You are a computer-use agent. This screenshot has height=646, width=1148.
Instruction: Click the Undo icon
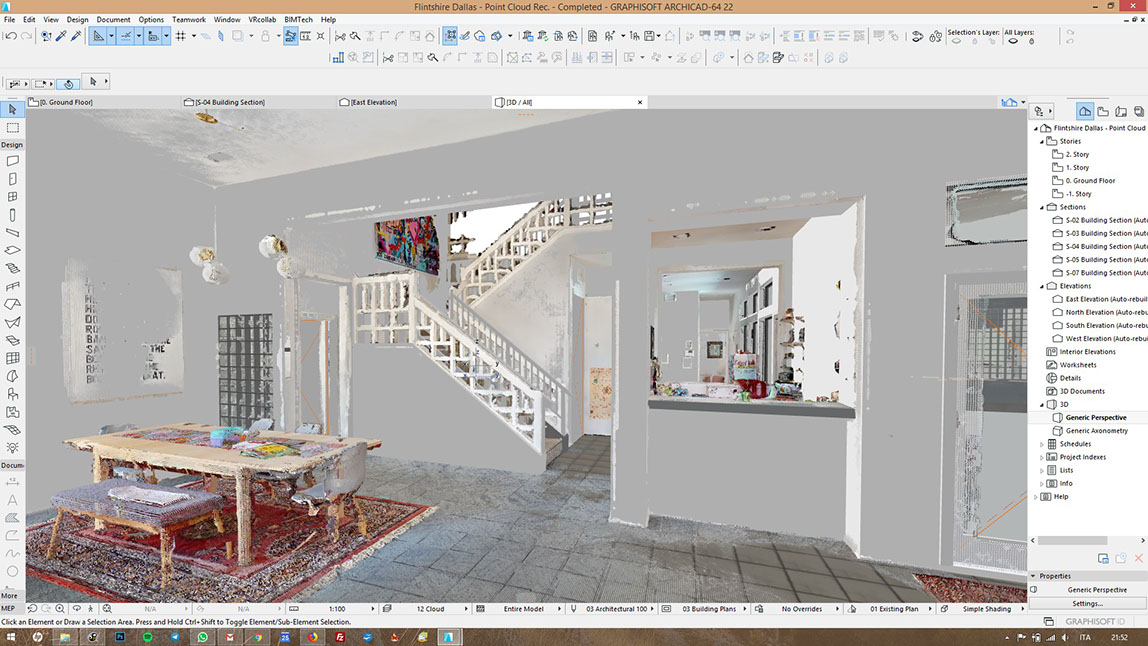coord(9,36)
